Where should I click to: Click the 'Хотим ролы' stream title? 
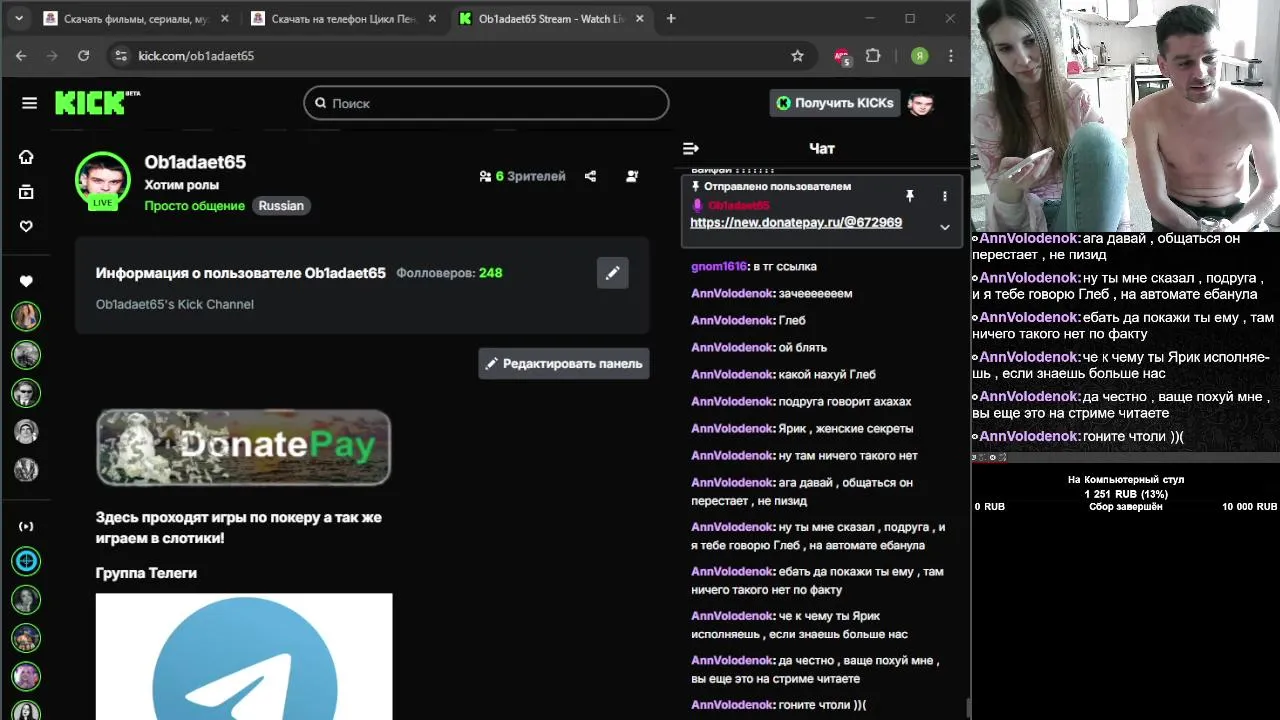pos(181,185)
